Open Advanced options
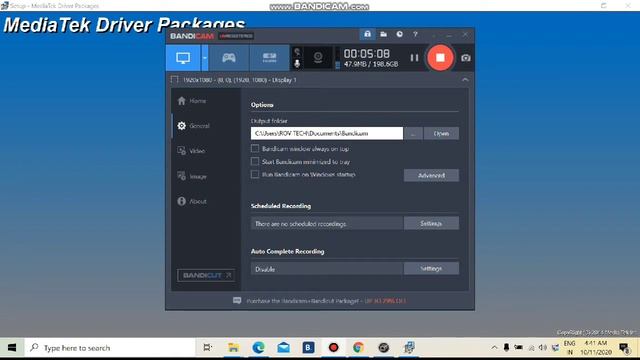Viewport: 640px width, 360px height. pyautogui.click(x=431, y=176)
